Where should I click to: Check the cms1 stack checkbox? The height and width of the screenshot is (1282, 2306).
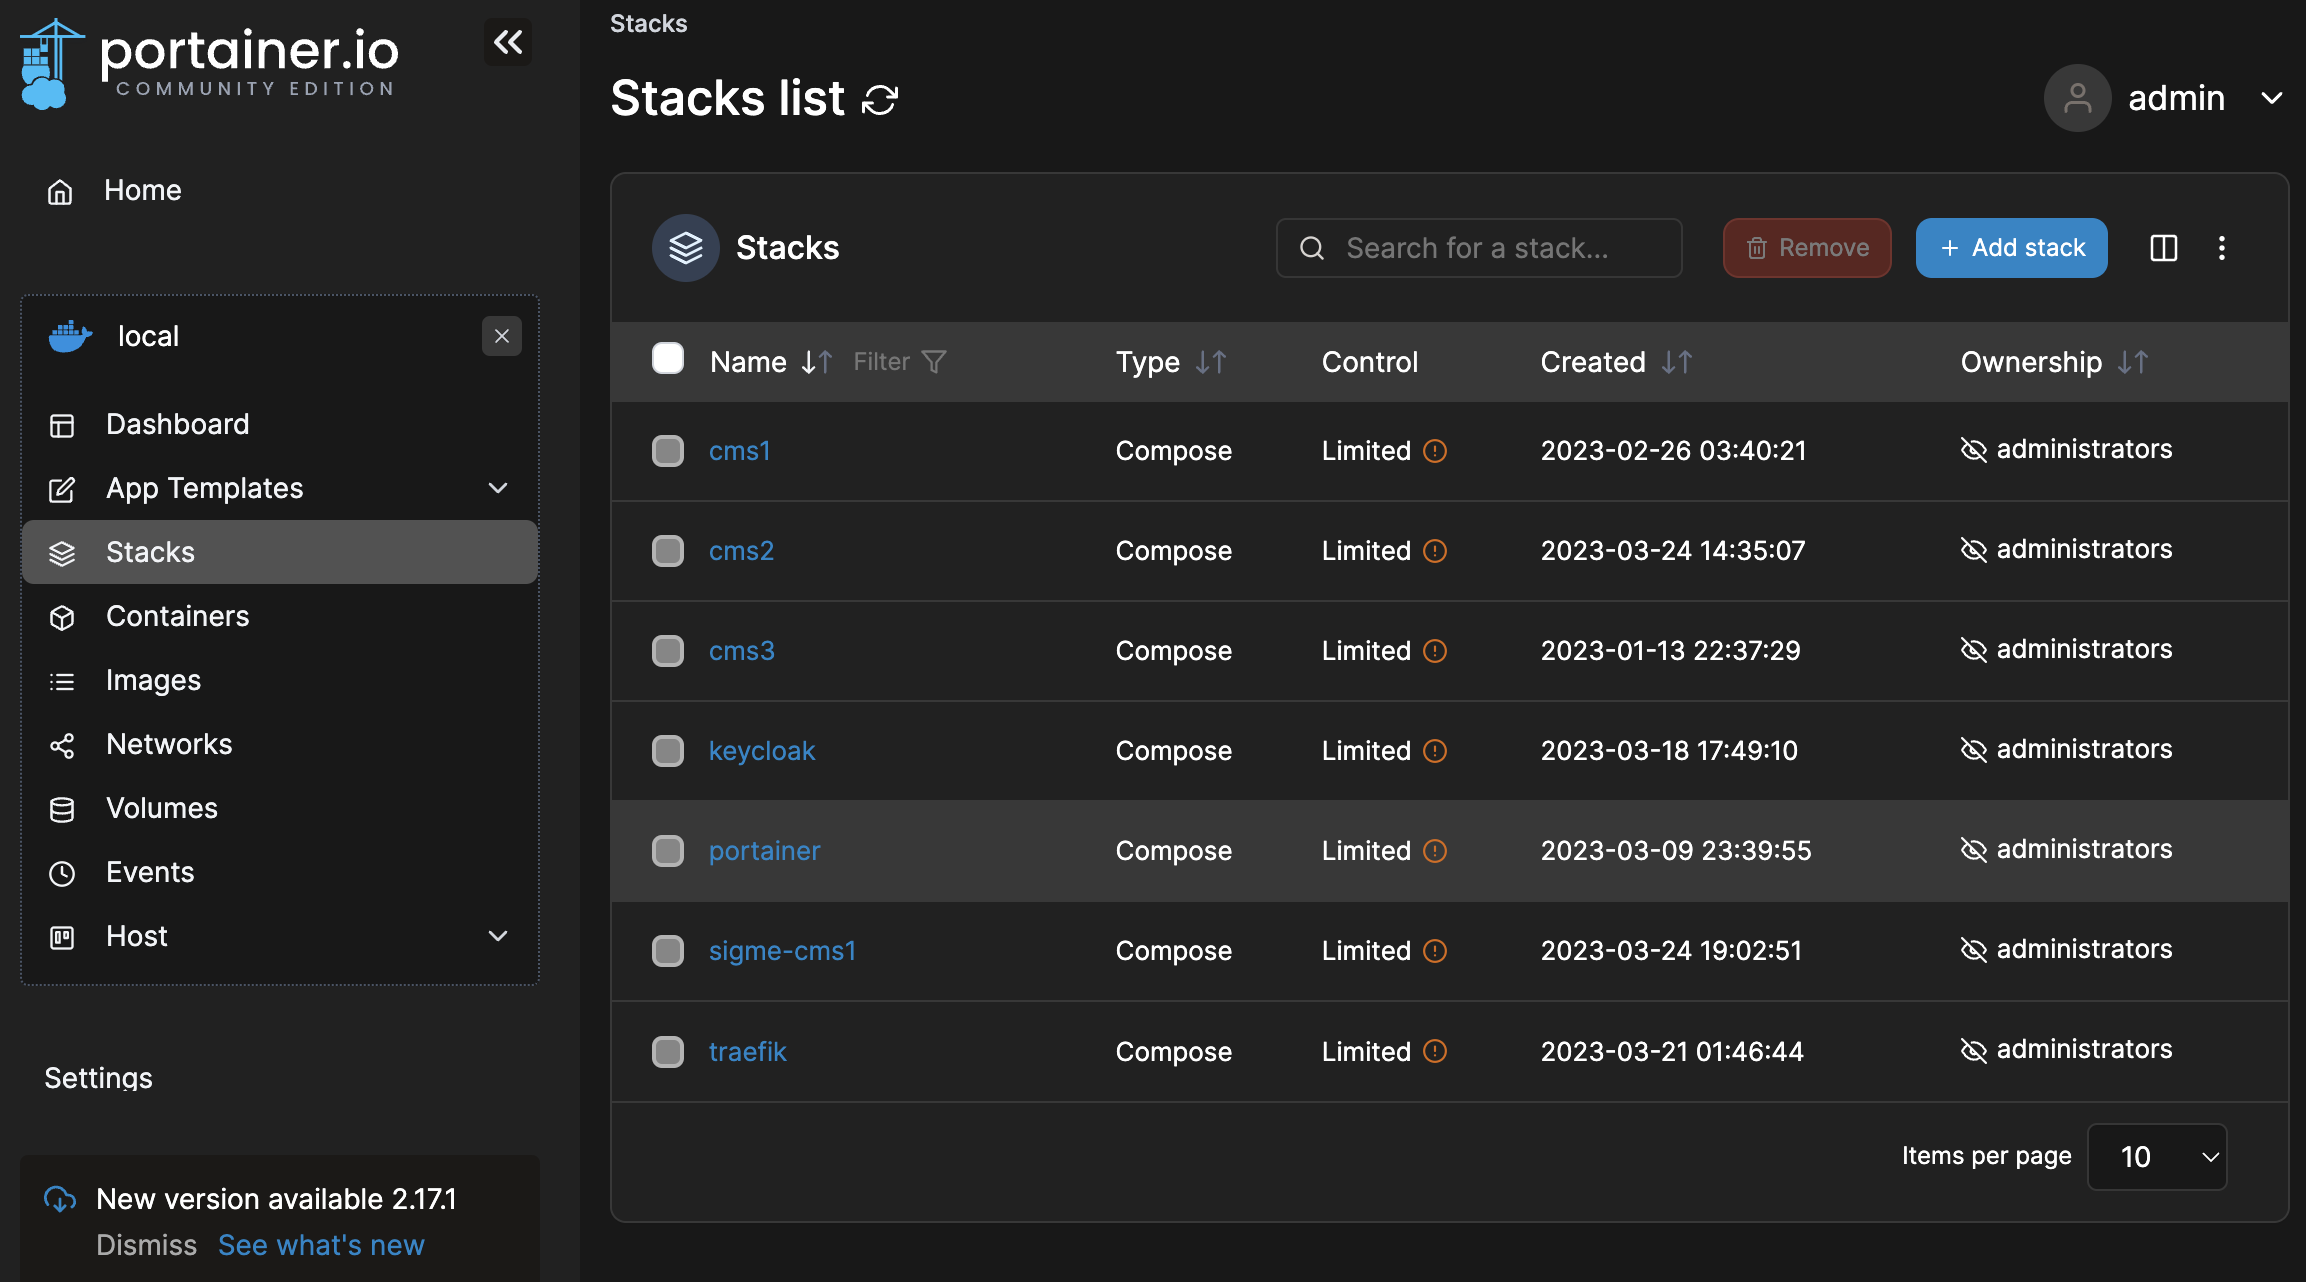[668, 451]
